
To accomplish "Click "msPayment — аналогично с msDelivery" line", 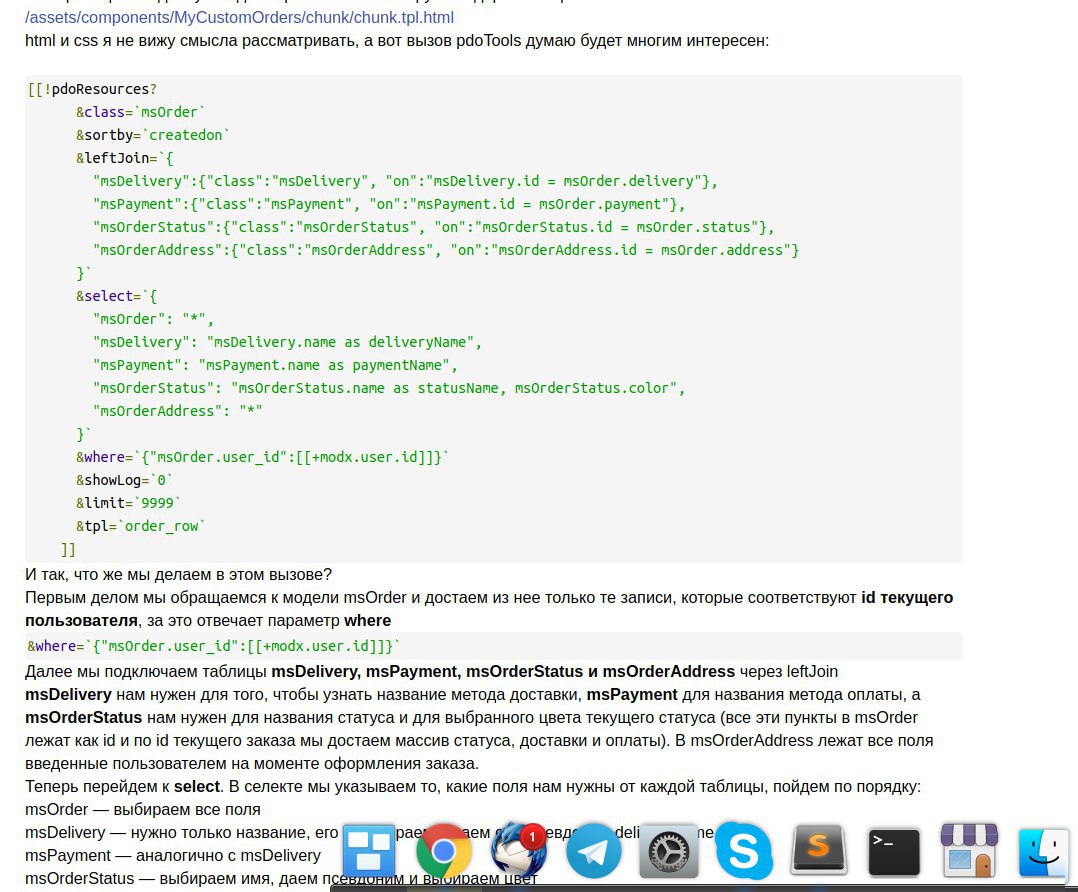I will [x=173, y=856].
